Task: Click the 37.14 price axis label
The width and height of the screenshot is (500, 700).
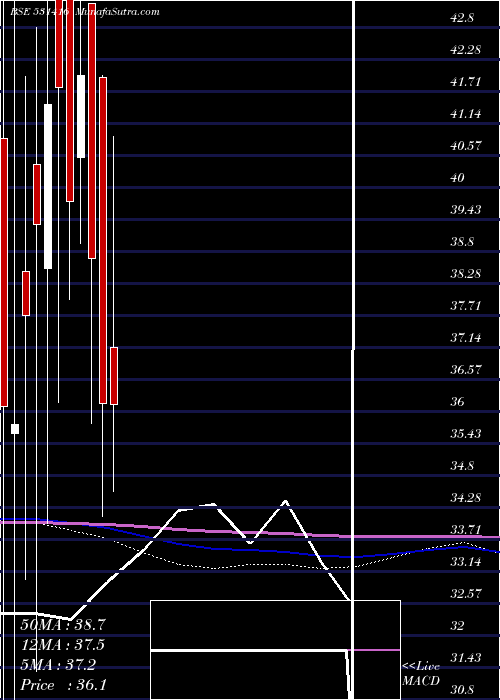Action: pos(466,338)
